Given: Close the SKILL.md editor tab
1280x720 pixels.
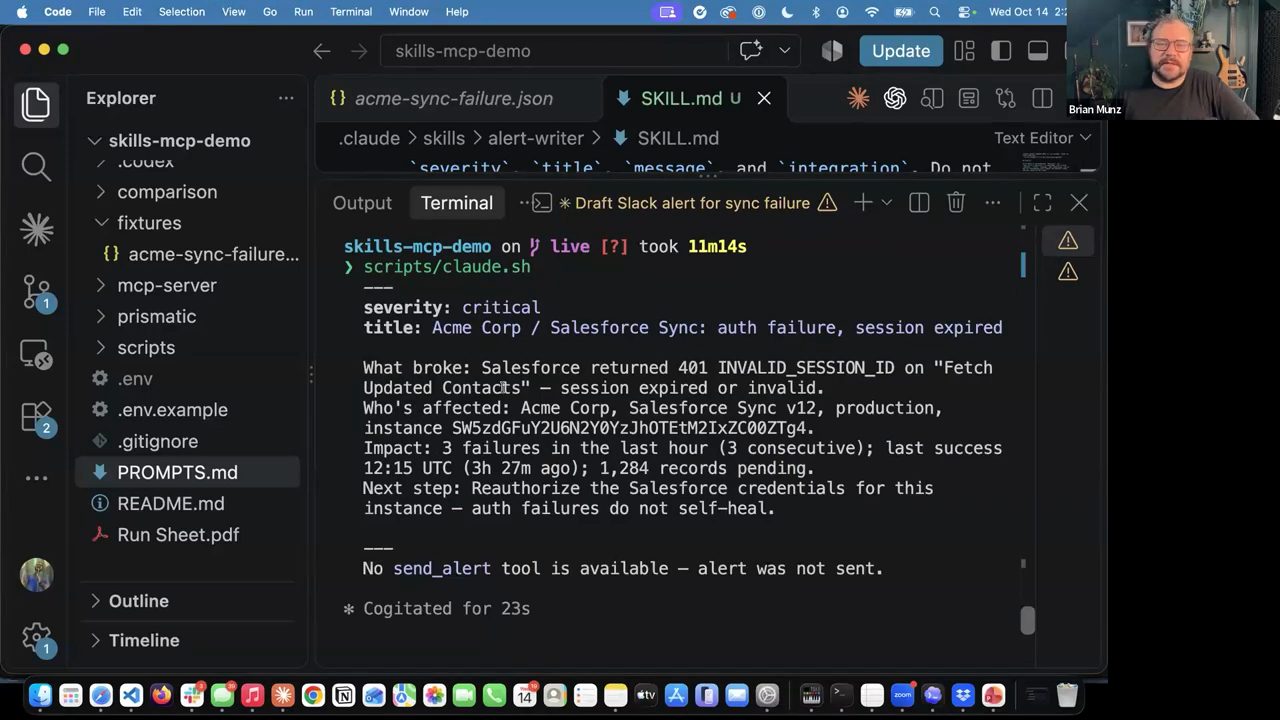Looking at the screenshot, I should point(764,98).
